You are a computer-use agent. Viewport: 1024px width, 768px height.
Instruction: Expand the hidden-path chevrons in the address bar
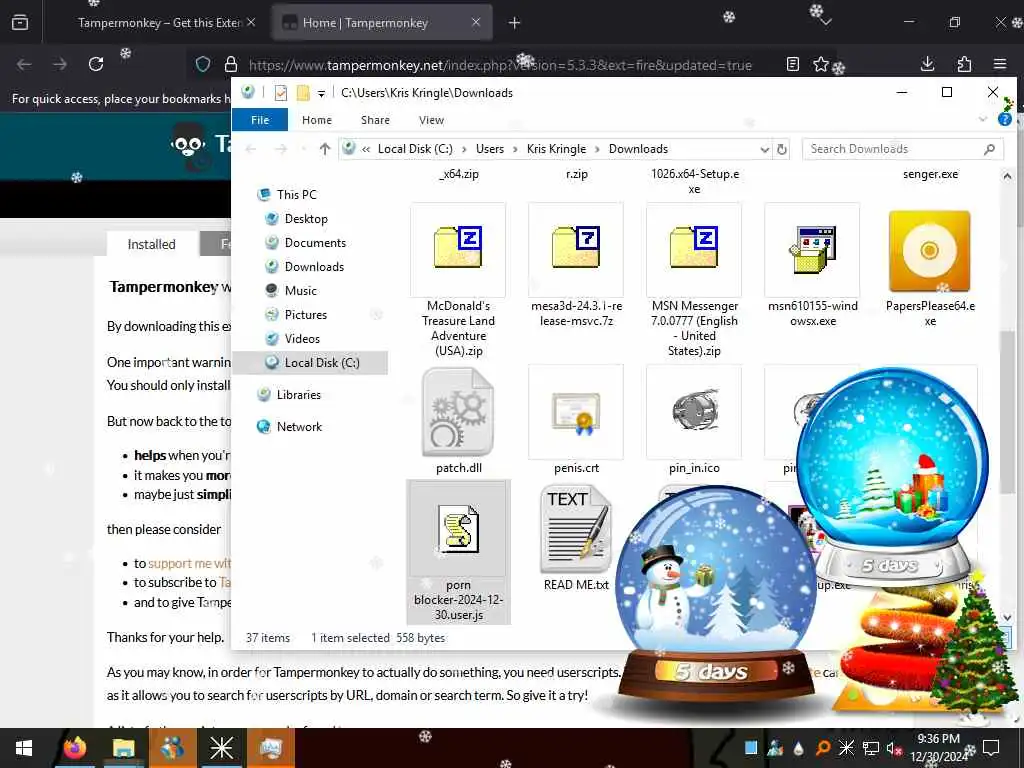pyautogui.click(x=366, y=150)
